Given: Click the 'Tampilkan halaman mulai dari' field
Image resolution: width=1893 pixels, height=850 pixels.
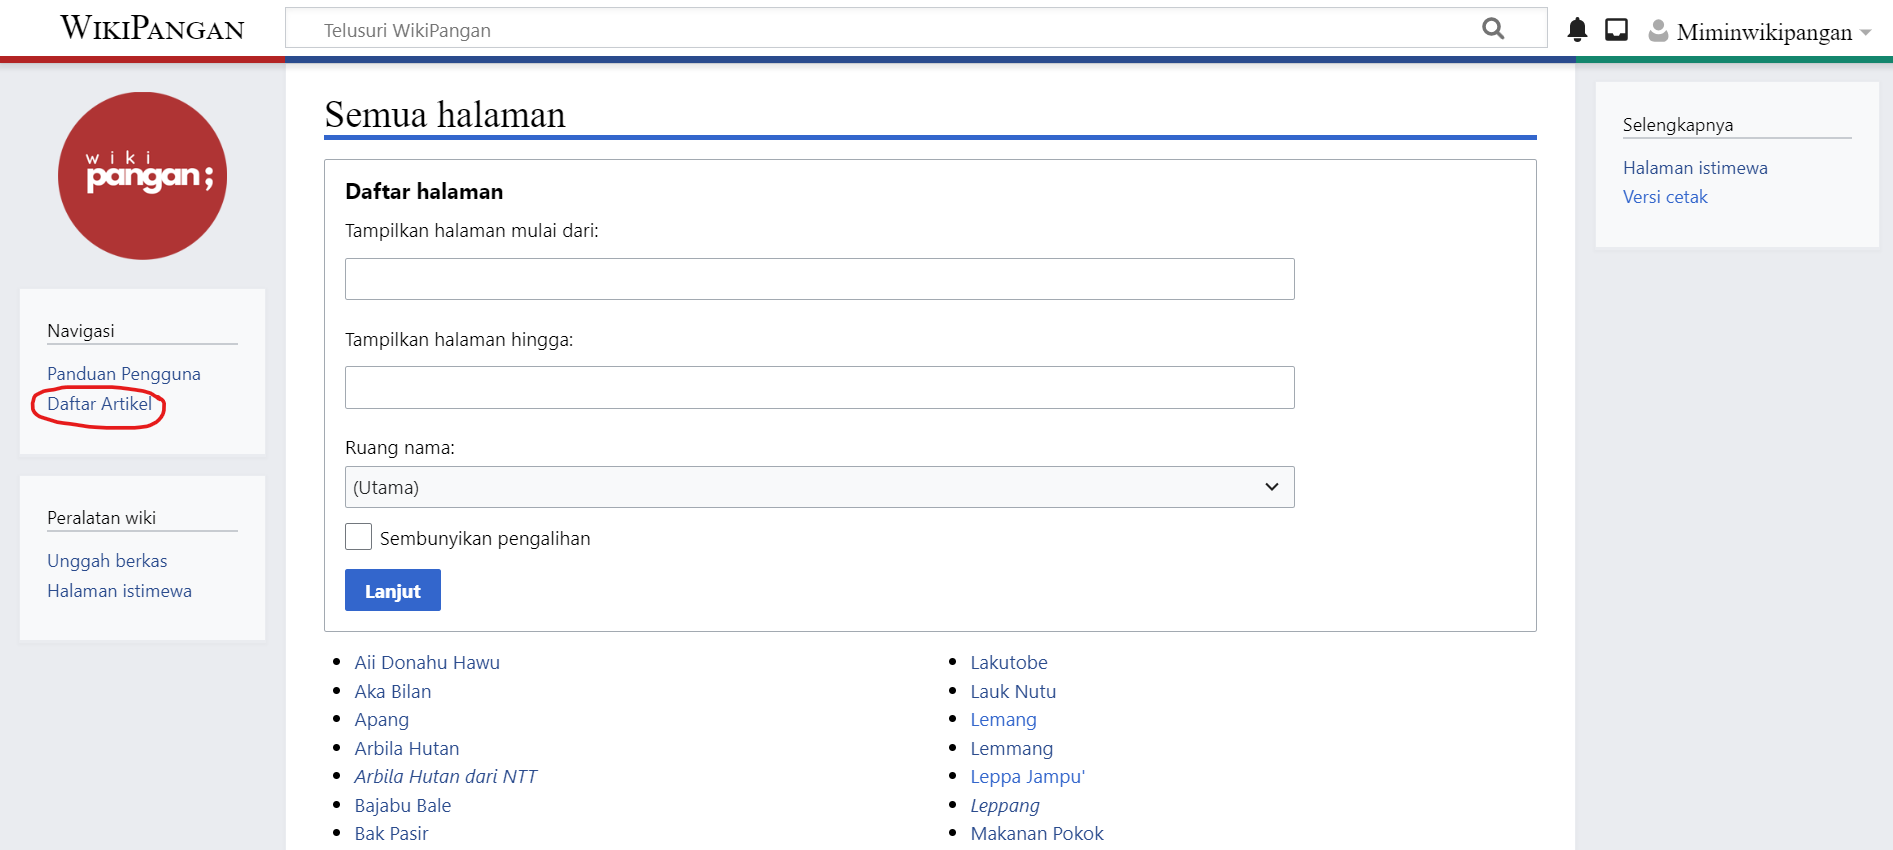Looking at the screenshot, I should pos(819,279).
